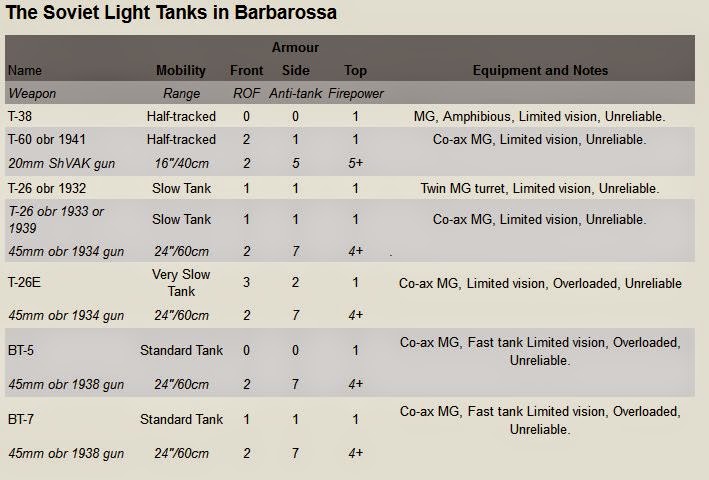Click the T-26E tank name
This screenshot has width=709, height=480.
tap(24, 282)
